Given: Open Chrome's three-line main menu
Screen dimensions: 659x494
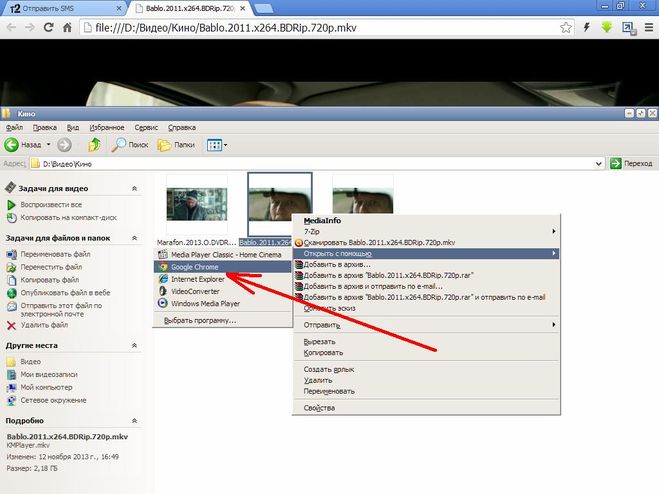Looking at the screenshot, I should (x=649, y=28).
